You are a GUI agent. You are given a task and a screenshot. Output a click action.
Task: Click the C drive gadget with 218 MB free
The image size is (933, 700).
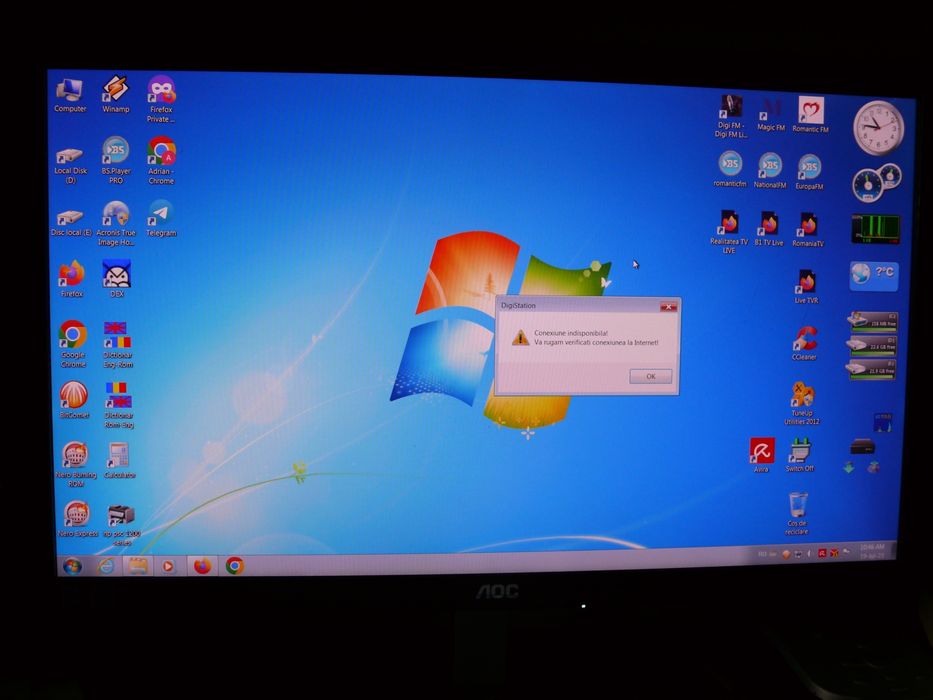point(872,321)
